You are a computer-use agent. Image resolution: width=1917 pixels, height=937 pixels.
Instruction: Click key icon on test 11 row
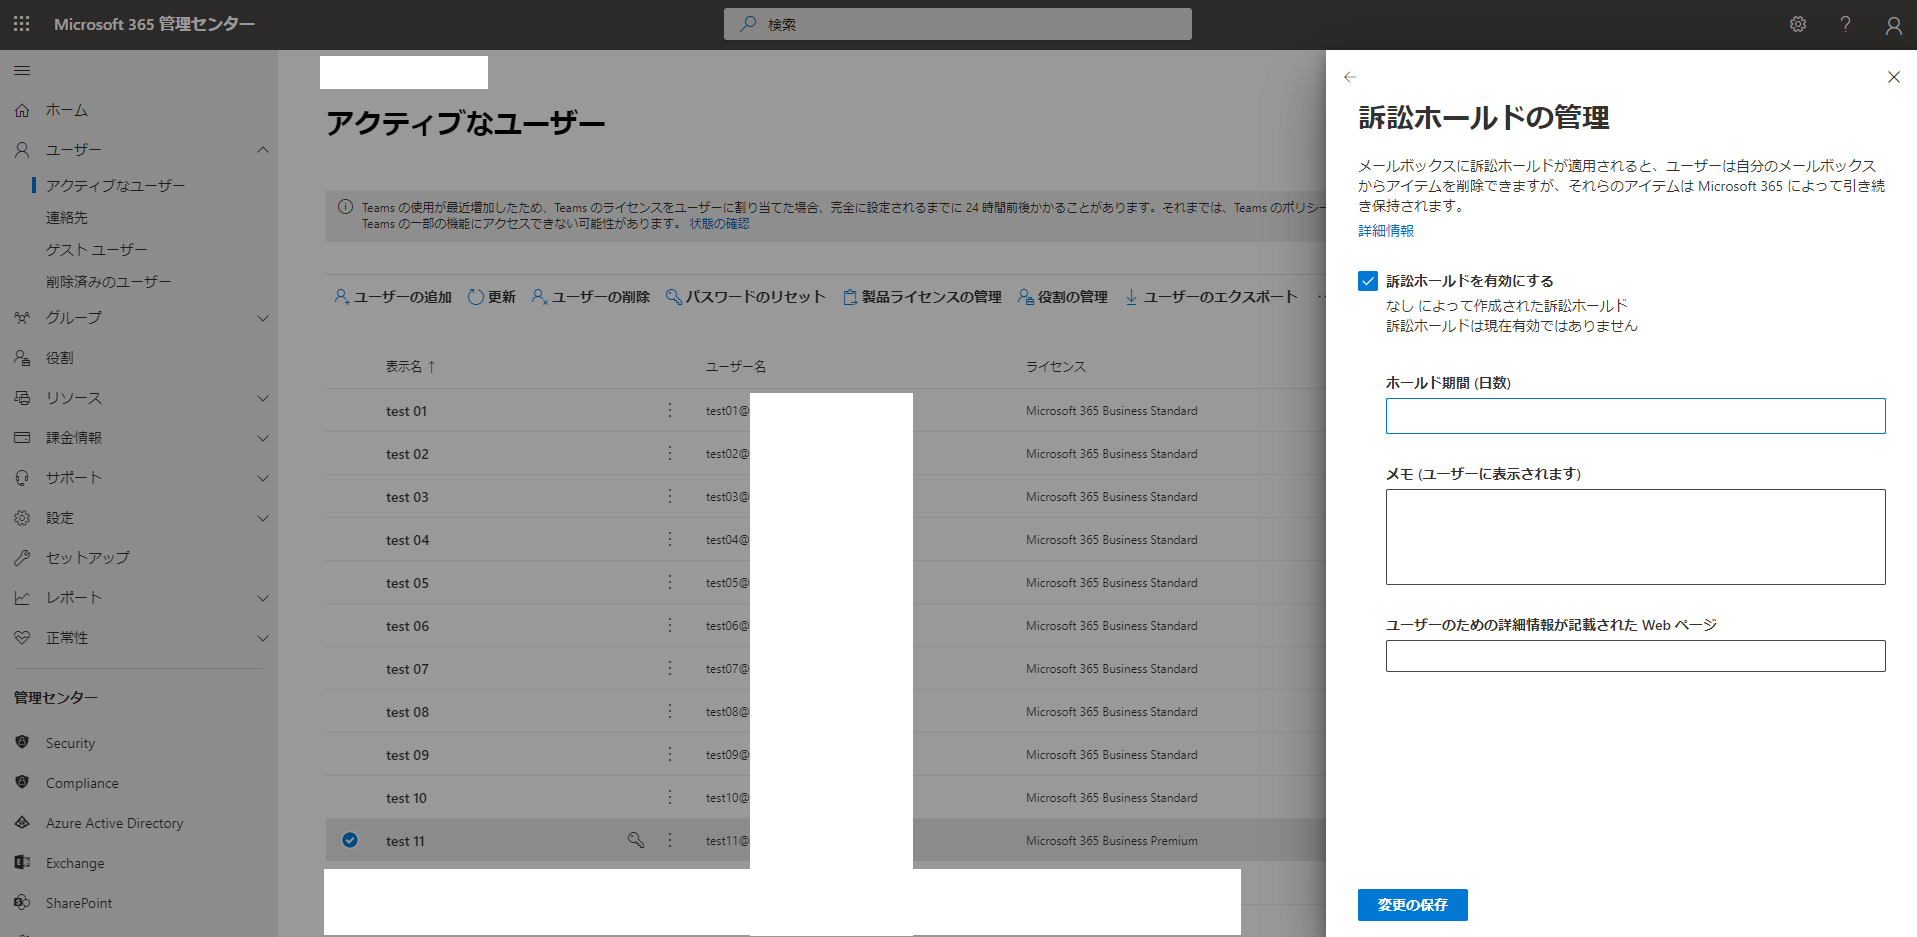pyautogui.click(x=636, y=840)
